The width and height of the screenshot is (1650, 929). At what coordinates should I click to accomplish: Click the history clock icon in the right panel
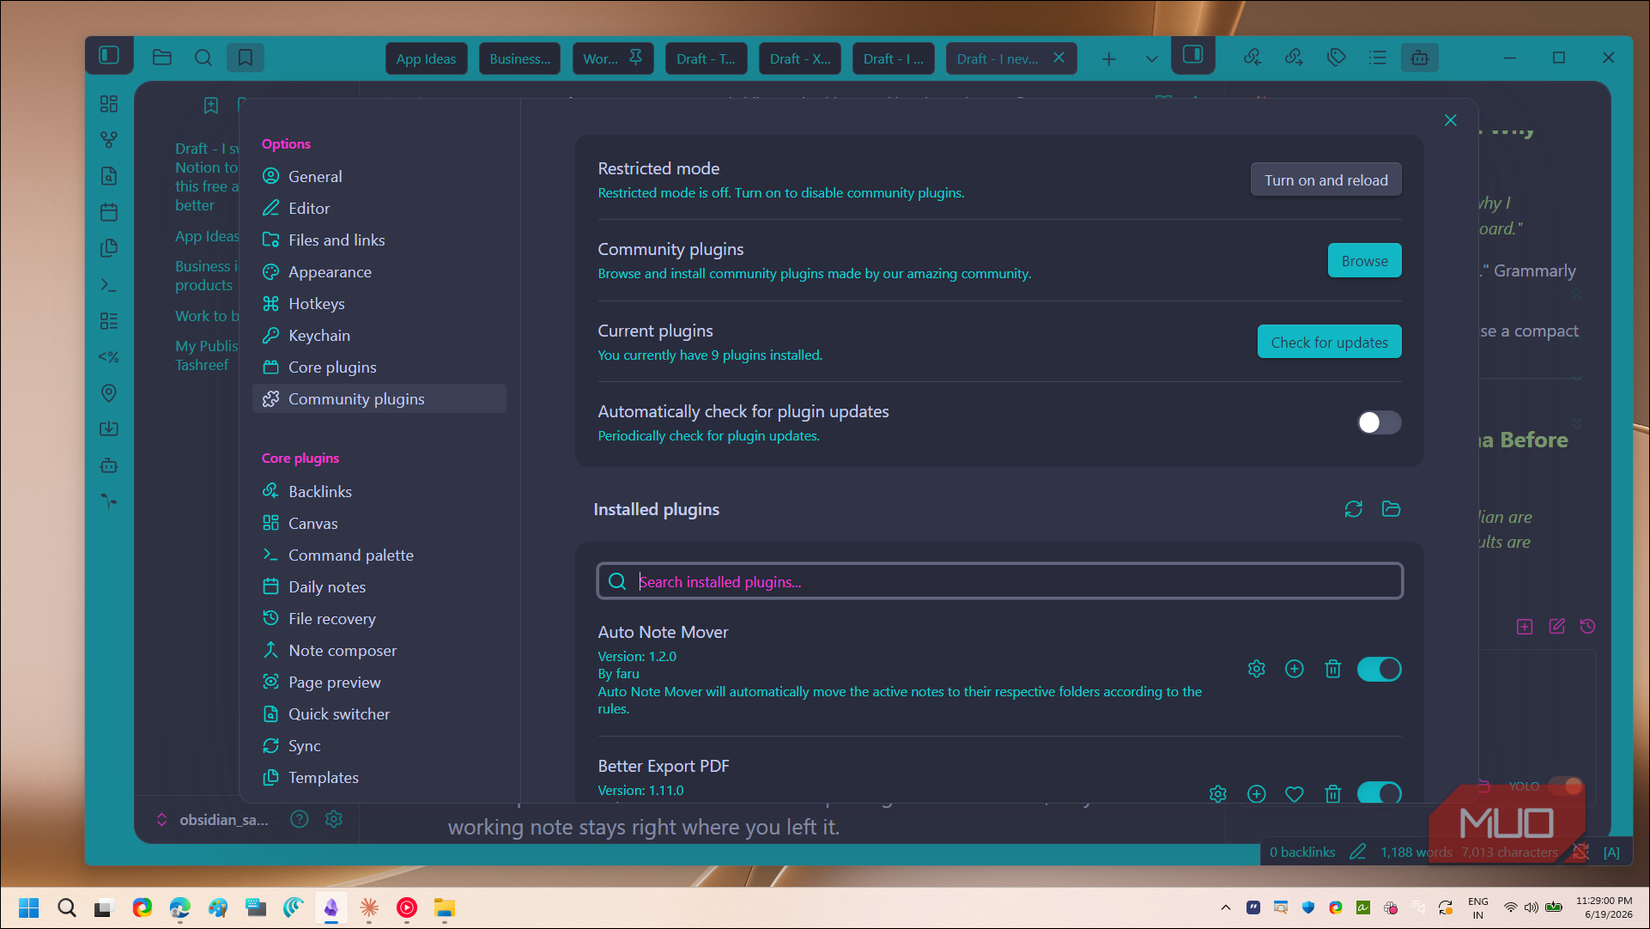tap(1587, 626)
